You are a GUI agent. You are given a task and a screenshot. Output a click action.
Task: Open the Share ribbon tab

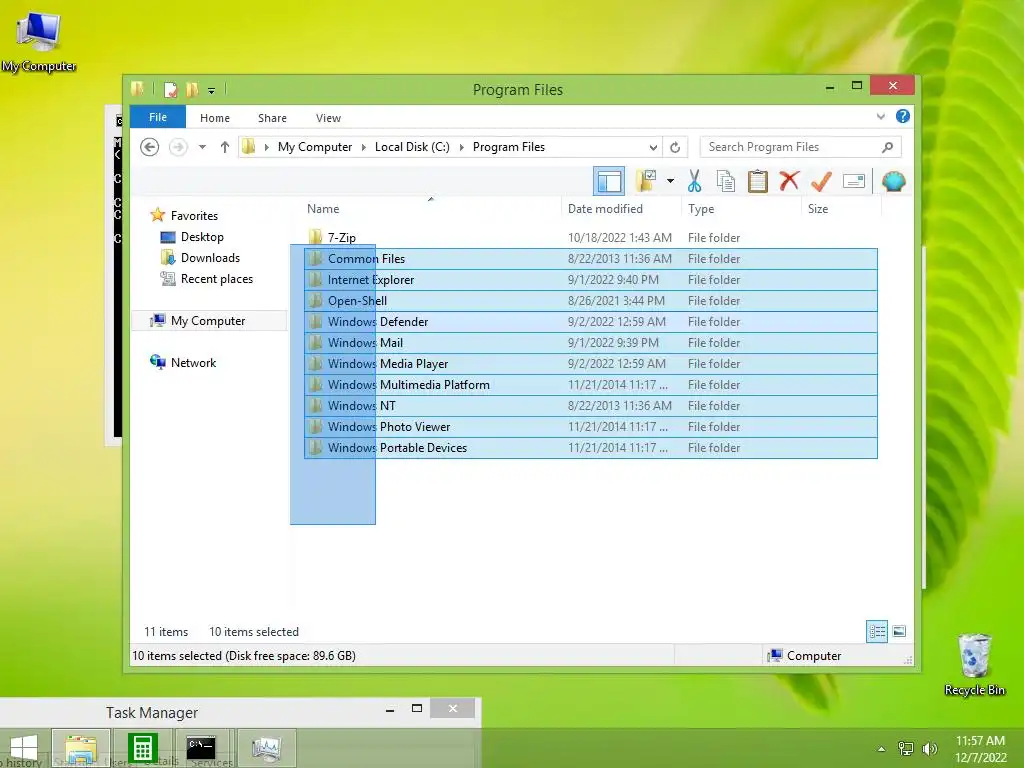click(x=272, y=118)
